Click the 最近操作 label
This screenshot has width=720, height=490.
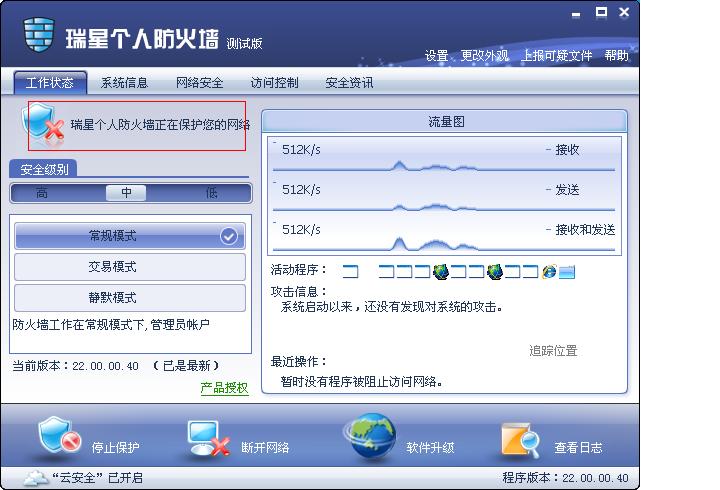(298, 362)
